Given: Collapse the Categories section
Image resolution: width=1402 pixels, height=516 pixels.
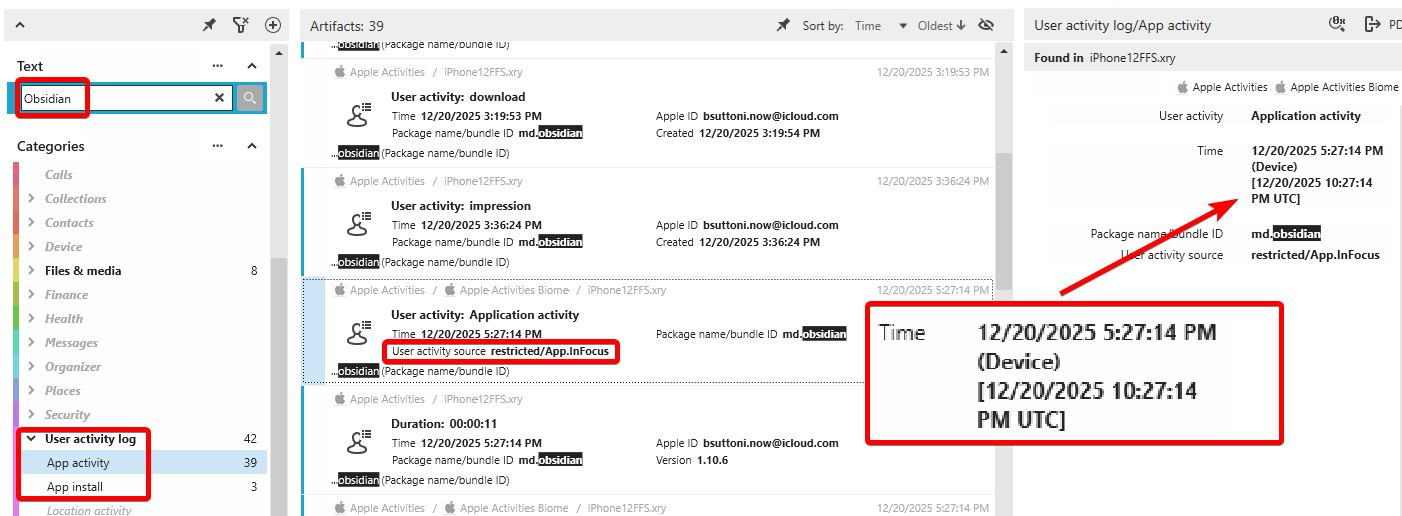Looking at the screenshot, I should pyautogui.click(x=252, y=146).
